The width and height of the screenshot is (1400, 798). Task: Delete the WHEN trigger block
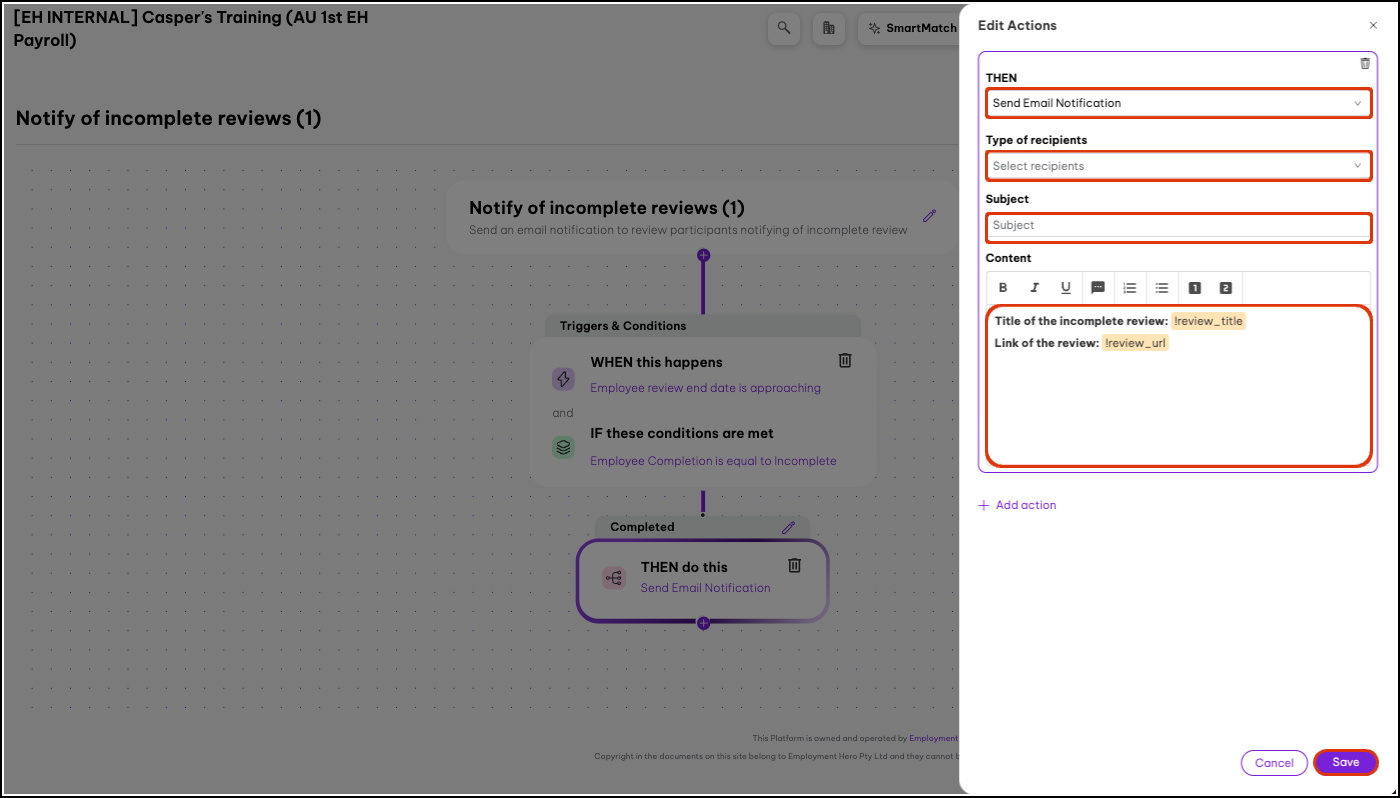(845, 360)
